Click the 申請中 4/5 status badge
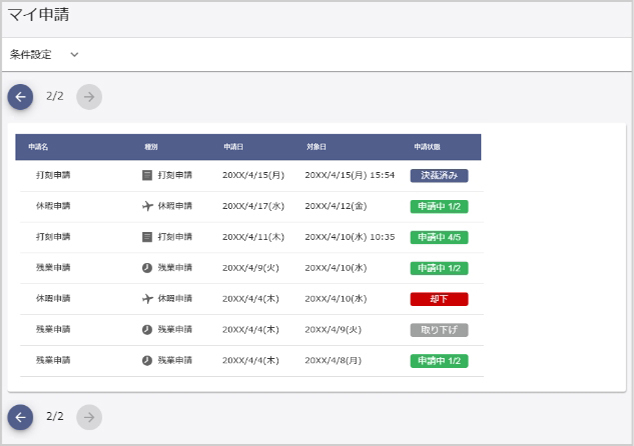 click(439, 237)
